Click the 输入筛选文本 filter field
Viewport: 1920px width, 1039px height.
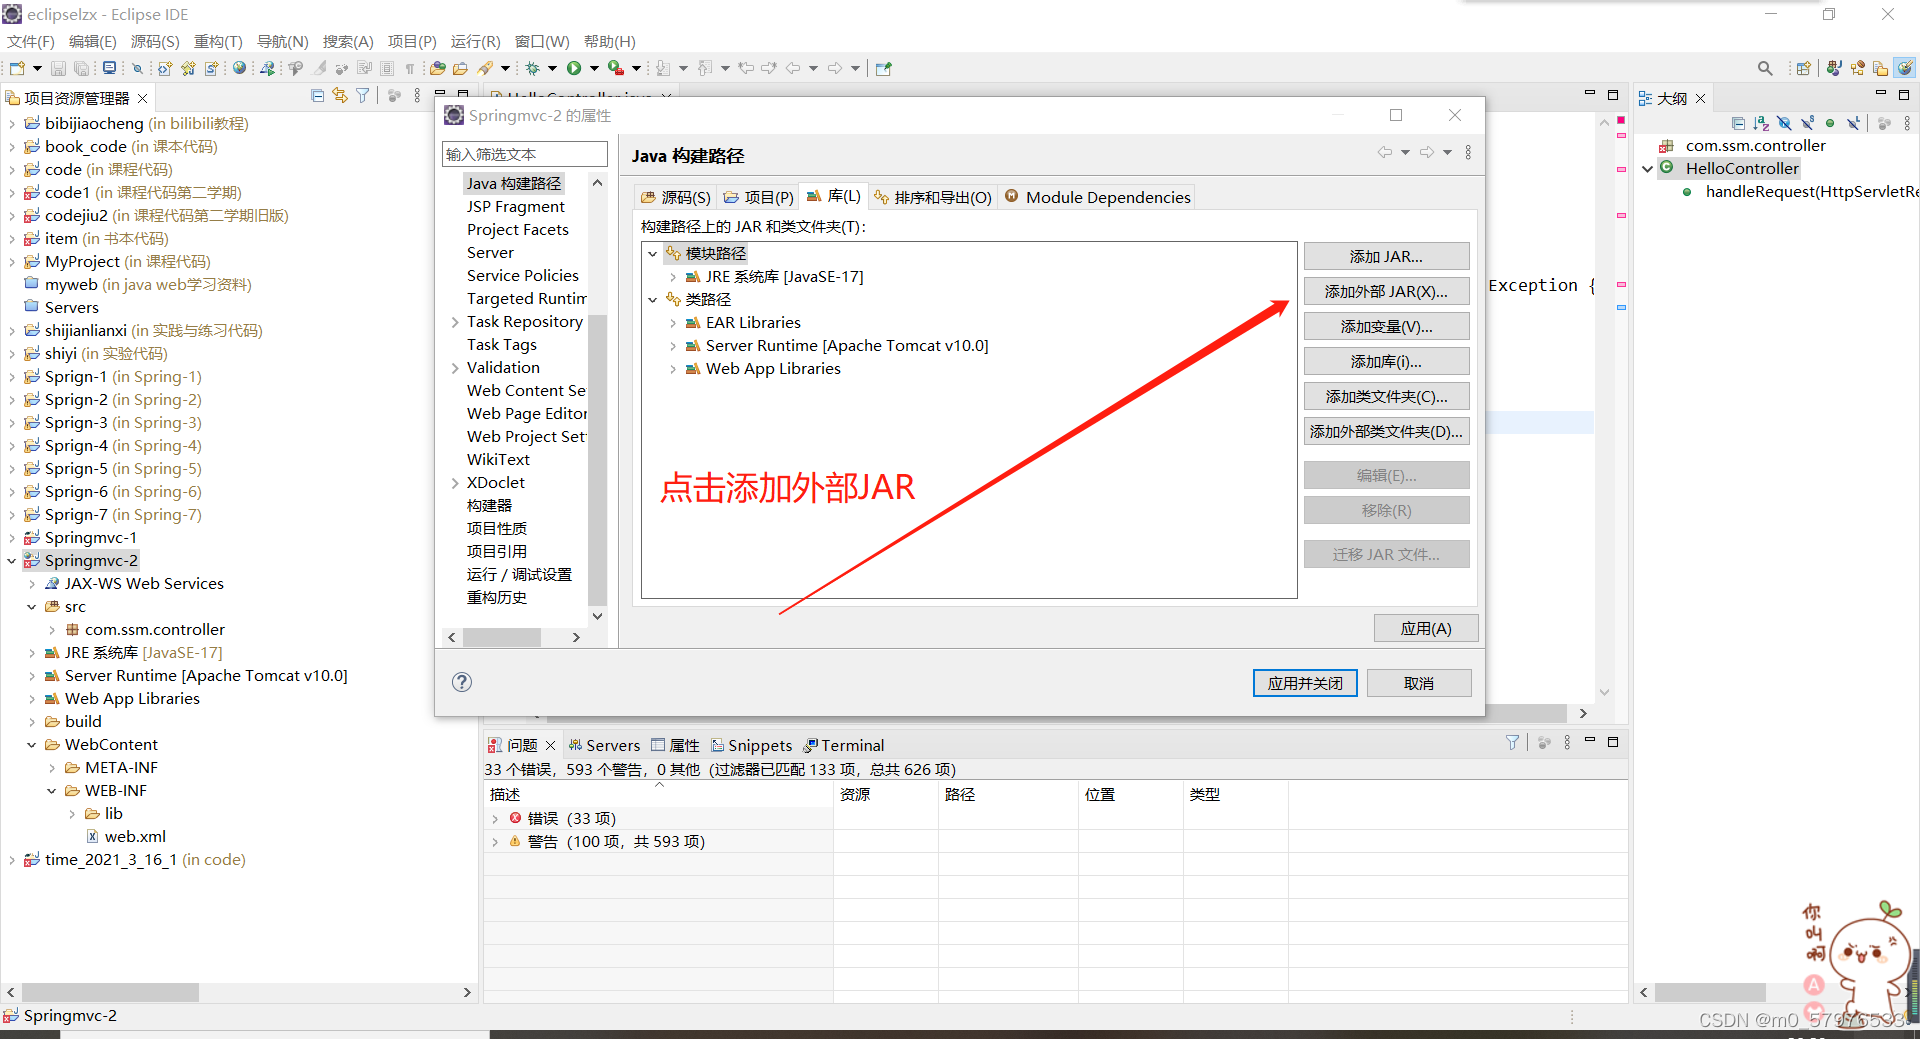coord(524,154)
